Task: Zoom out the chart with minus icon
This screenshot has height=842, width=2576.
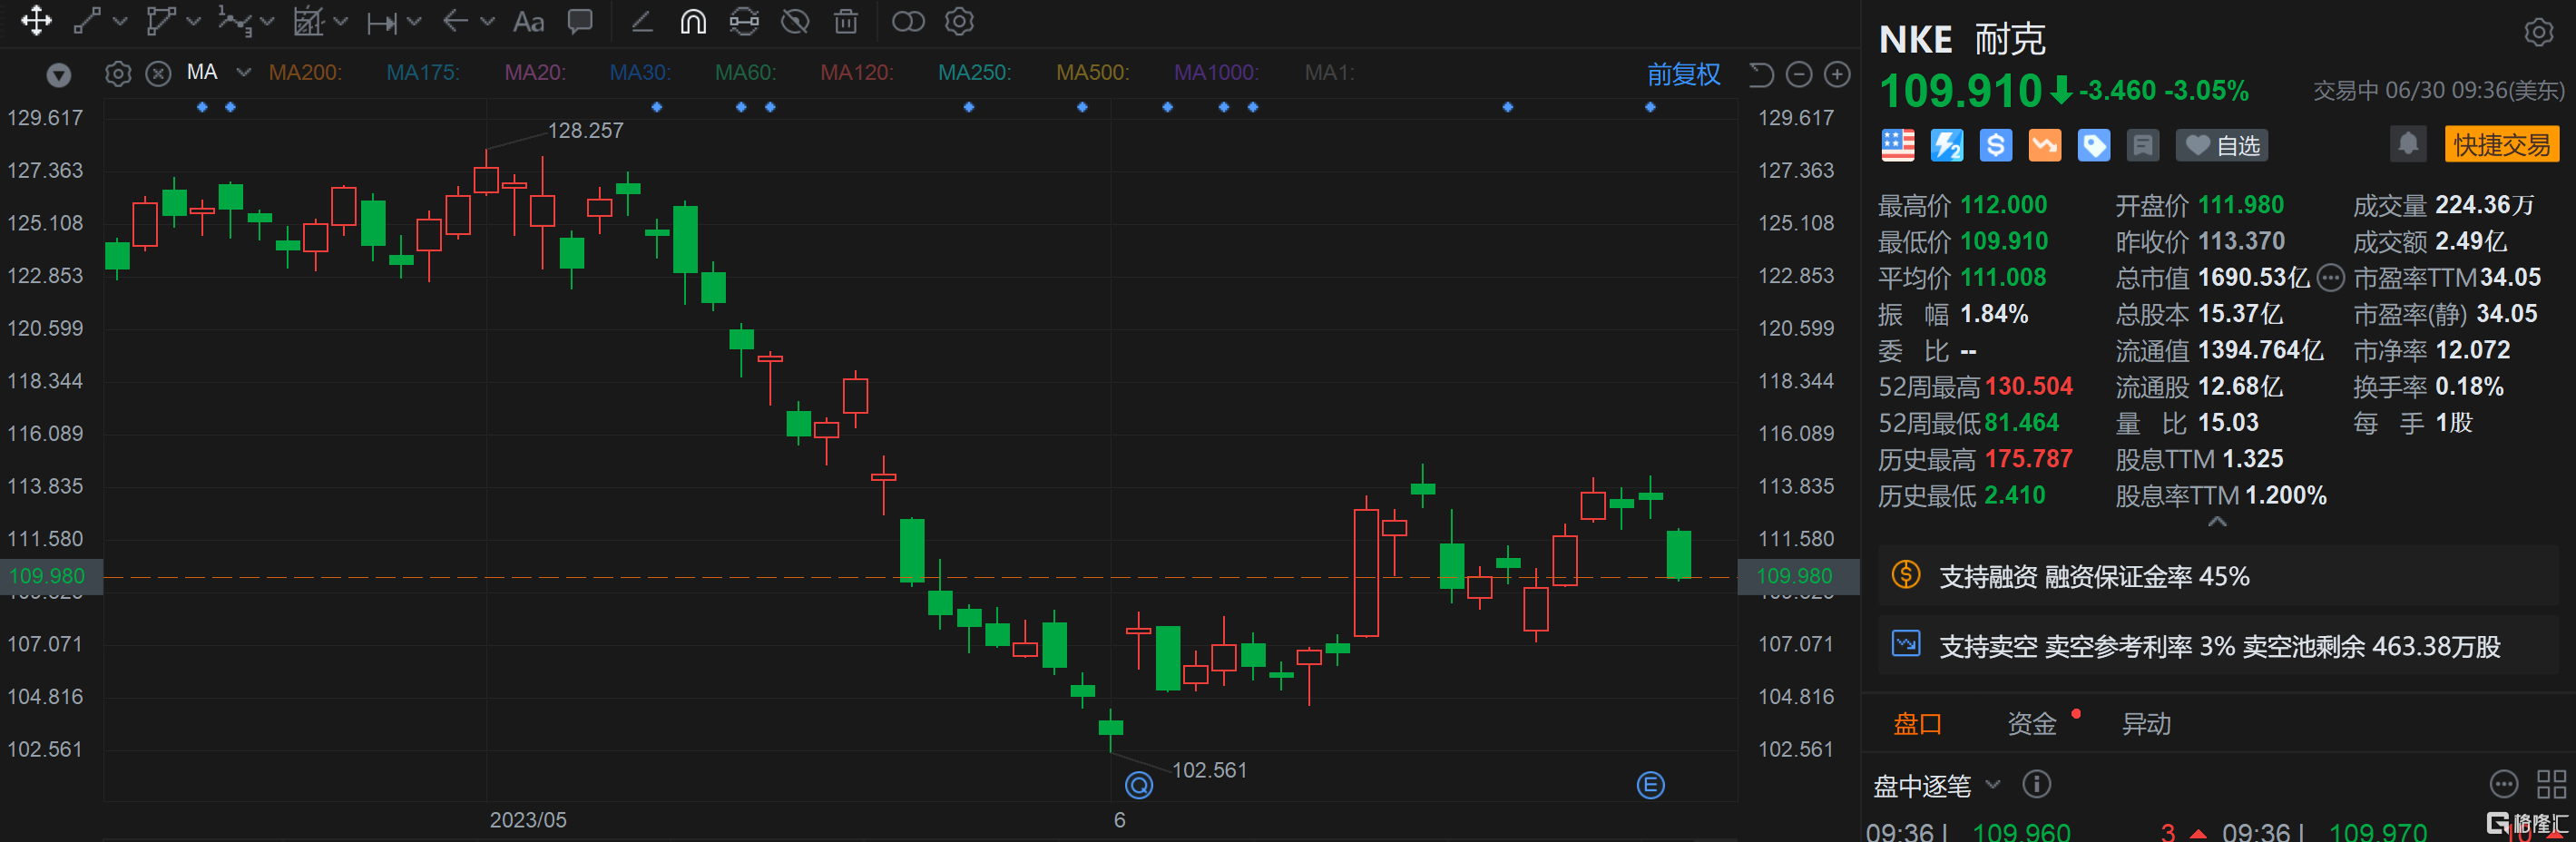Action: pyautogui.click(x=1799, y=74)
